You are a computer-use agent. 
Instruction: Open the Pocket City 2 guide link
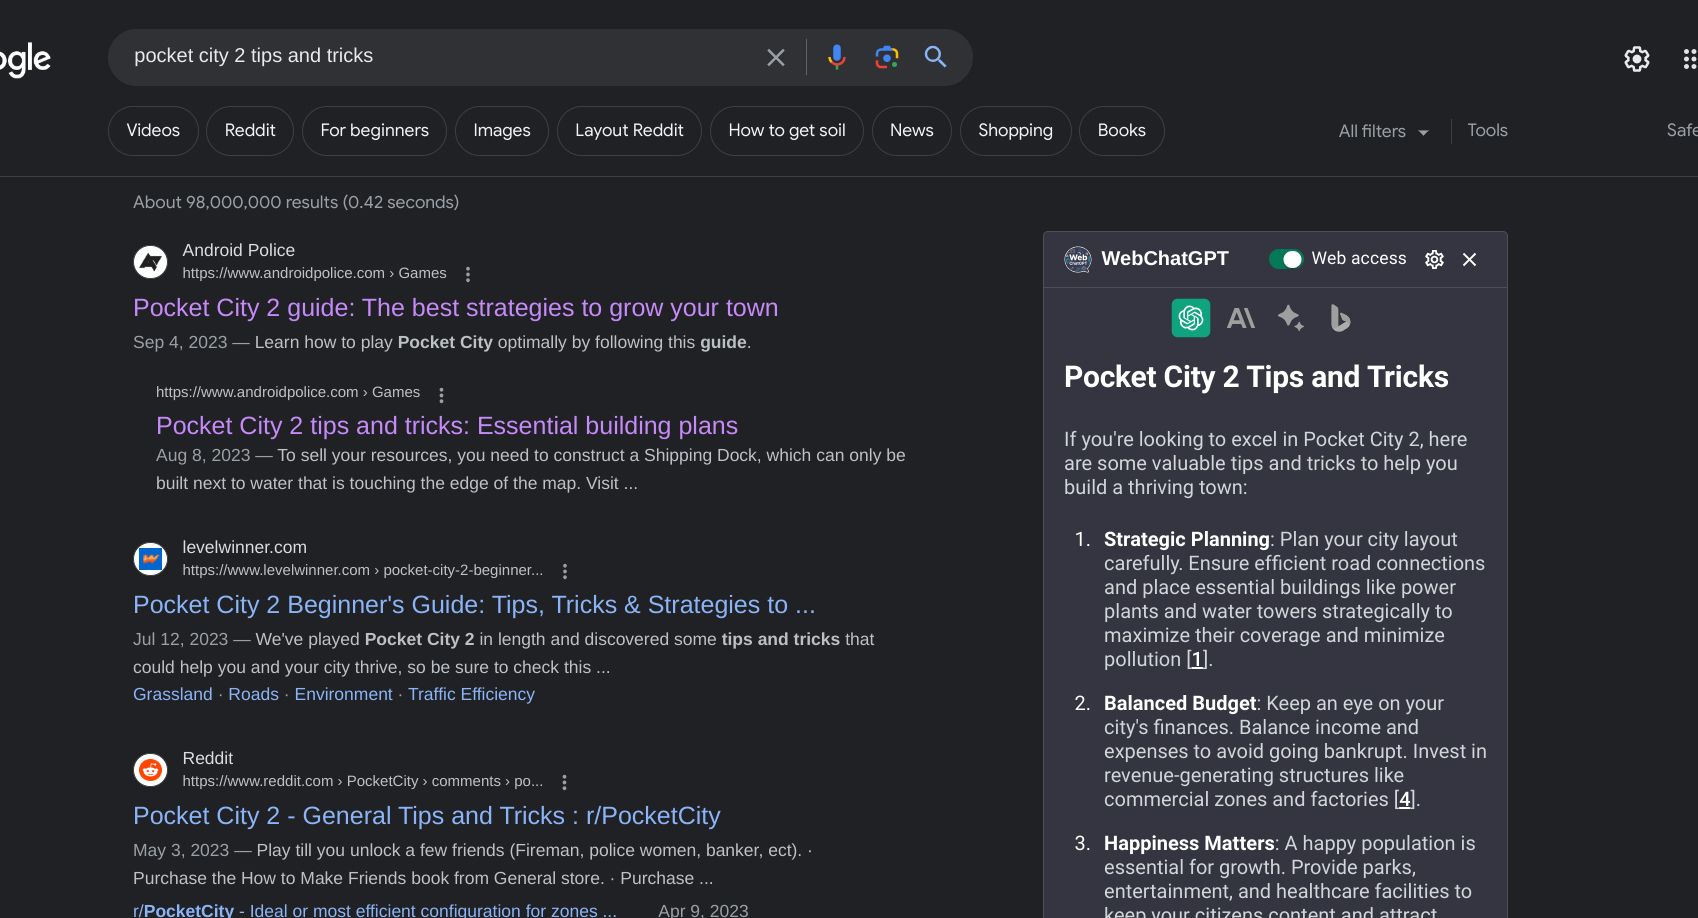point(455,308)
